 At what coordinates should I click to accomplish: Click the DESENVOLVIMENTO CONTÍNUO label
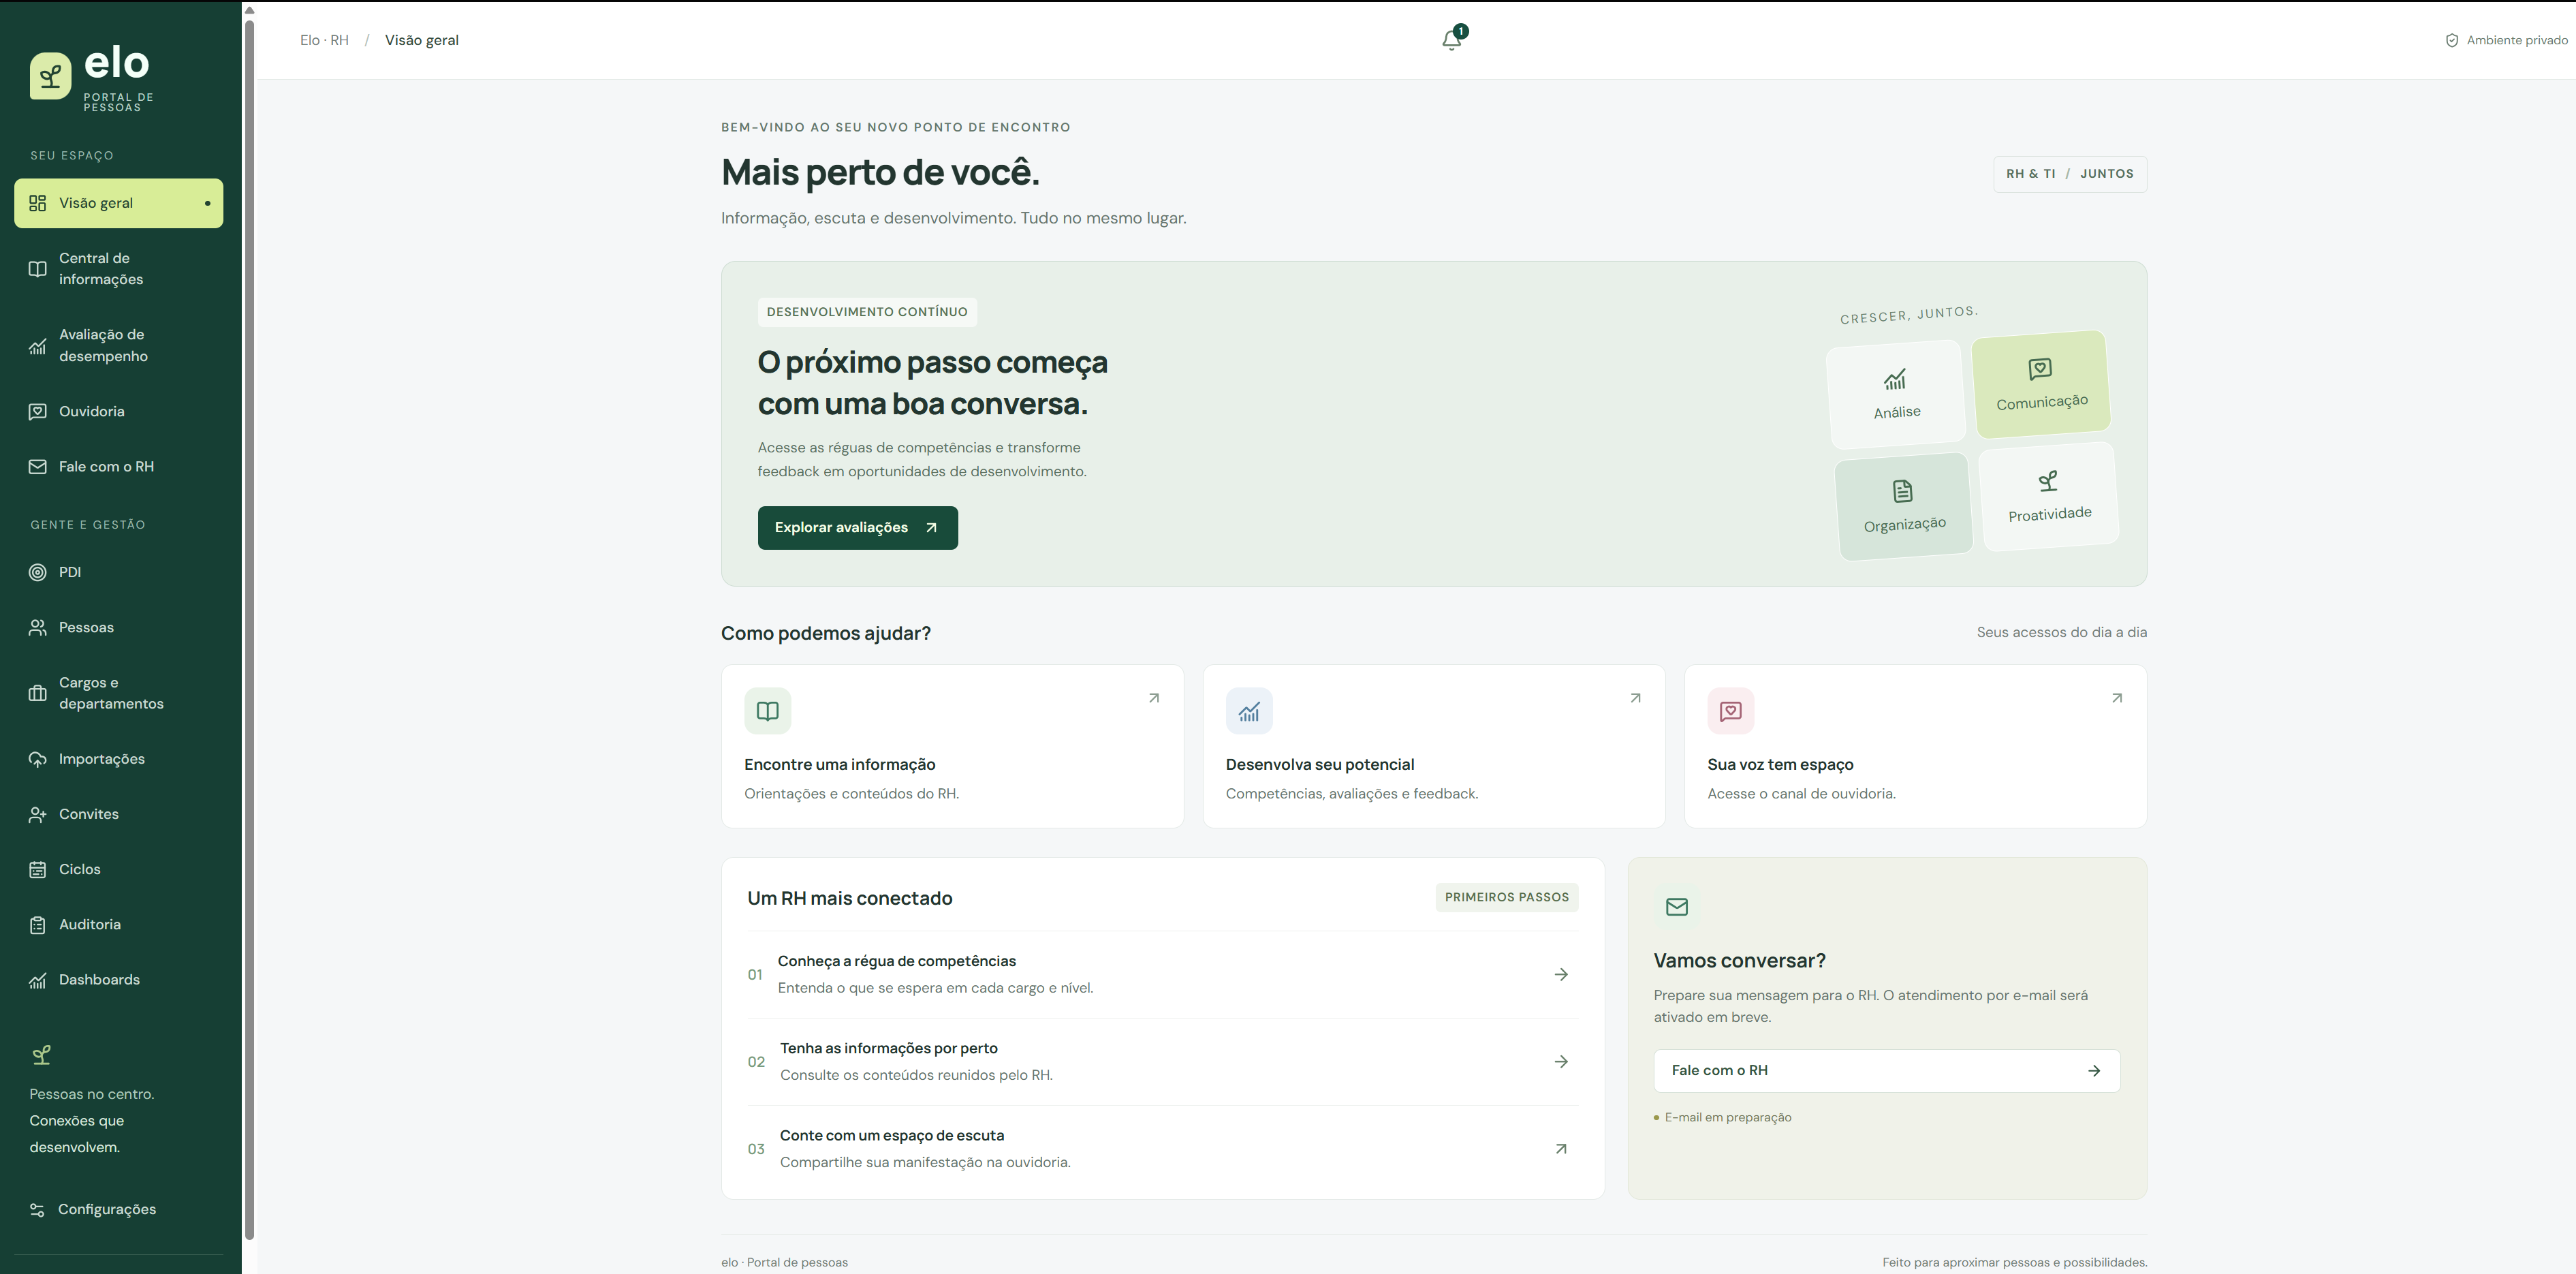click(866, 312)
